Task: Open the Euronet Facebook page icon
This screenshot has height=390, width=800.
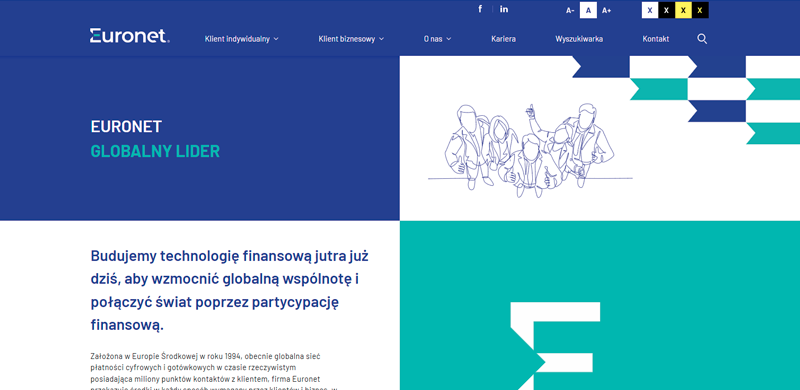Action: click(x=480, y=9)
